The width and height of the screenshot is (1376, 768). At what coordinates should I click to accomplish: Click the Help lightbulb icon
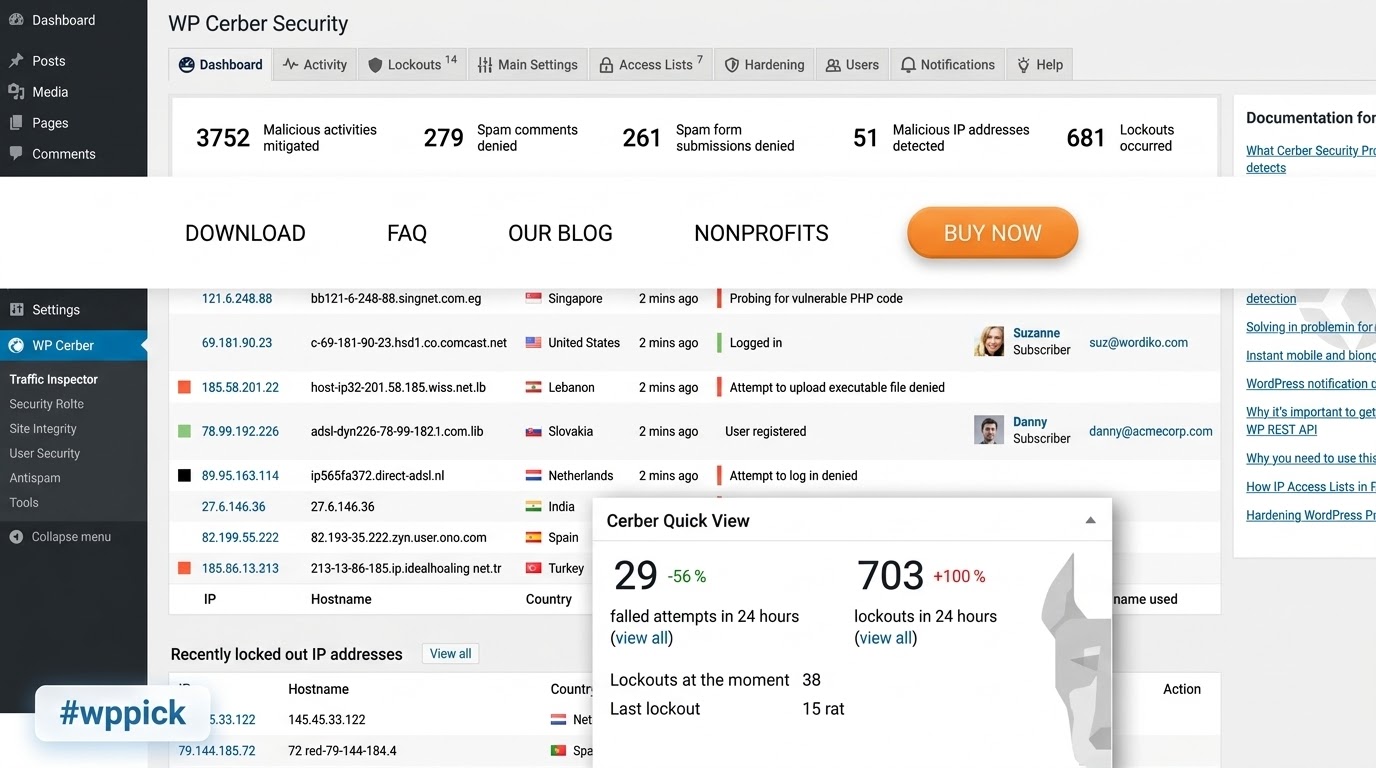[1023, 65]
